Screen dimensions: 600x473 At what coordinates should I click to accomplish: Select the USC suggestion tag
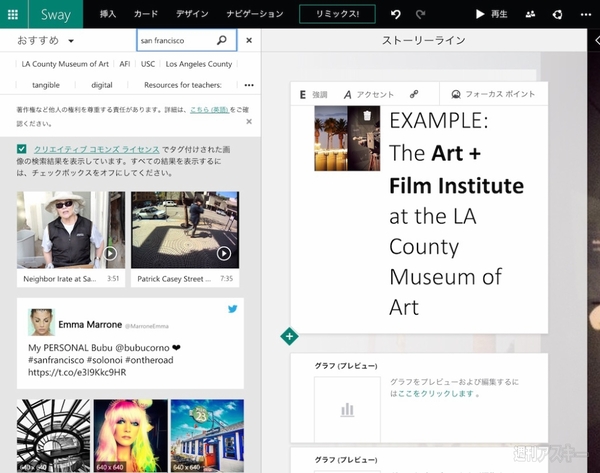[x=148, y=64]
